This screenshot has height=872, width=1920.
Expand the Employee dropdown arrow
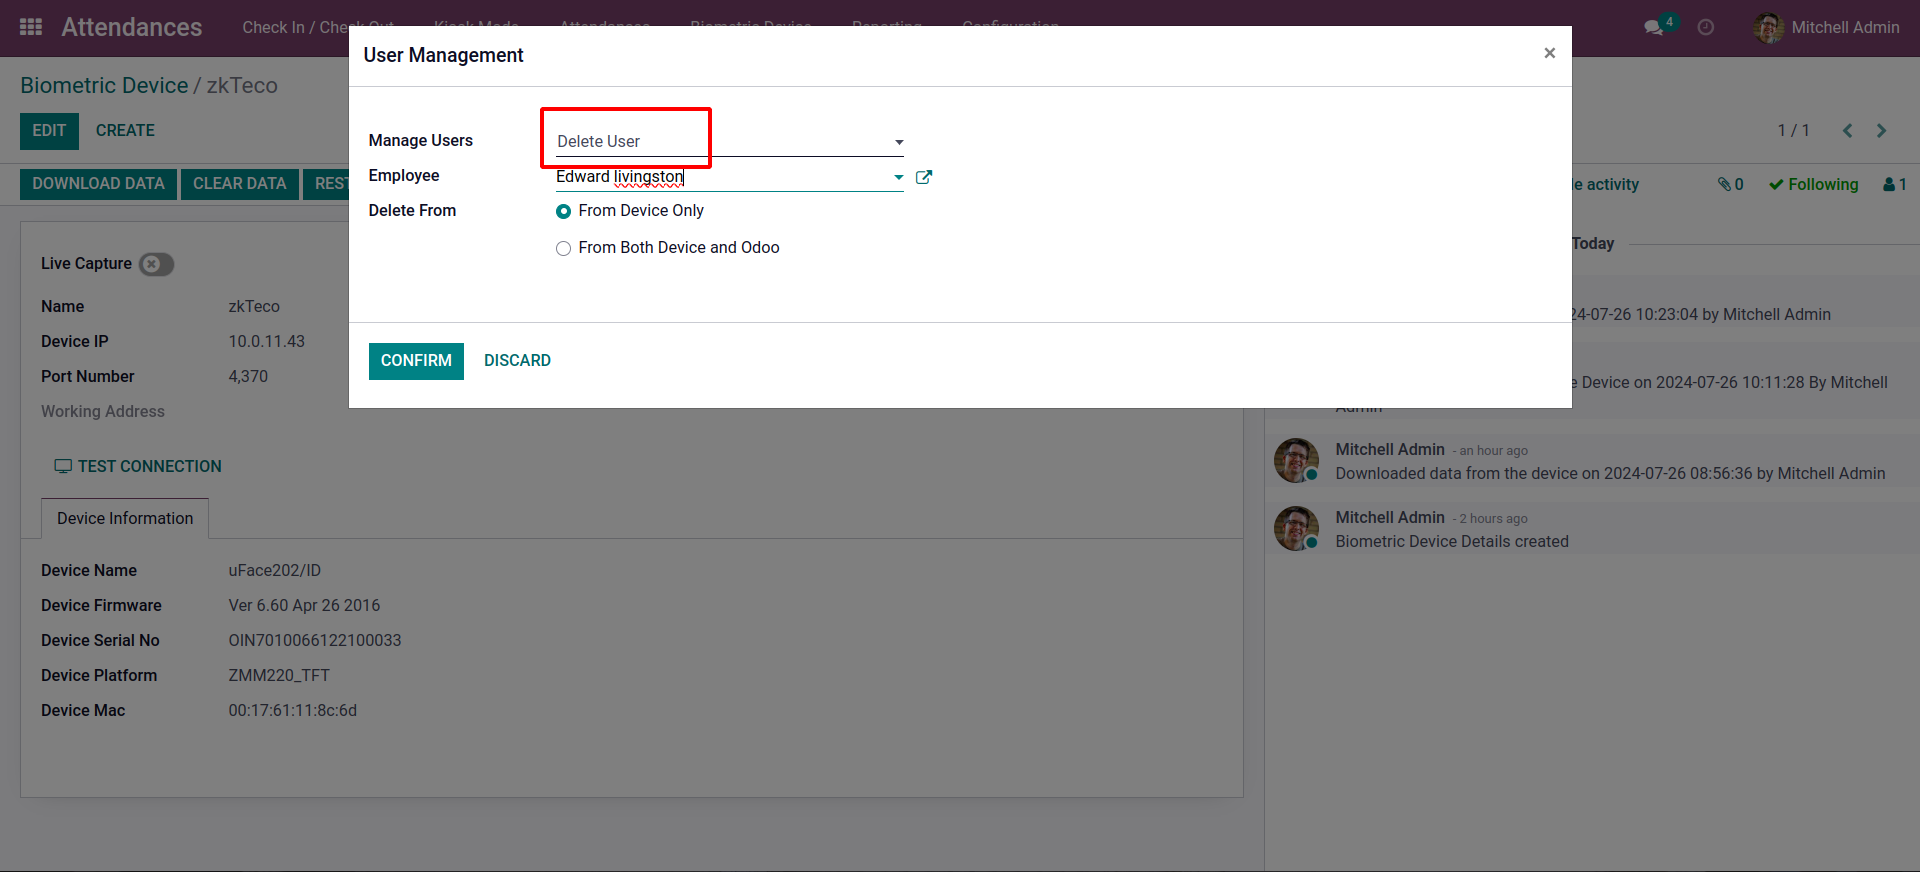[x=898, y=177]
